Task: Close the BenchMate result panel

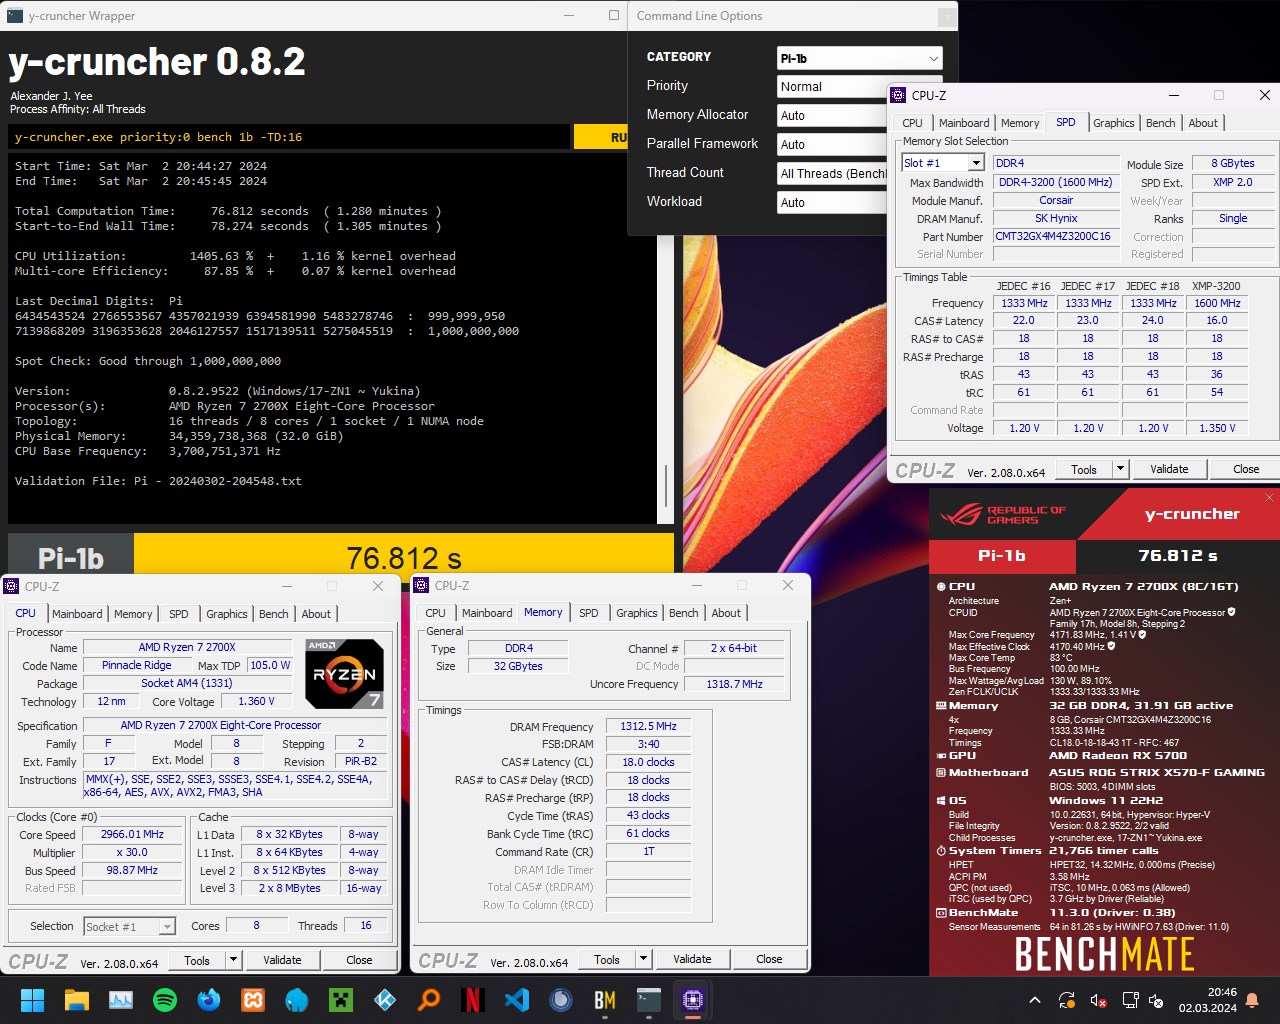Action: point(1269,497)
